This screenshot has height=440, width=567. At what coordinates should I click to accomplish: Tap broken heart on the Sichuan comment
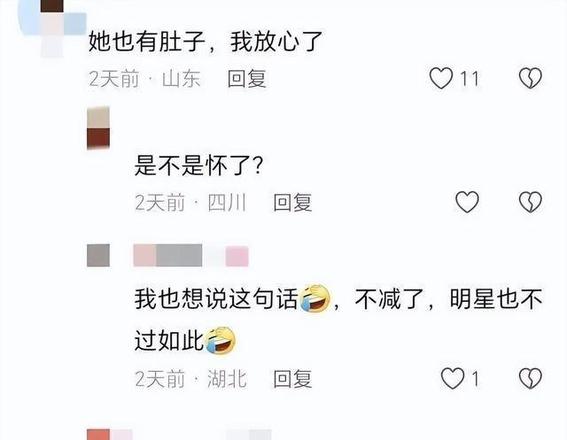point(530,202)
